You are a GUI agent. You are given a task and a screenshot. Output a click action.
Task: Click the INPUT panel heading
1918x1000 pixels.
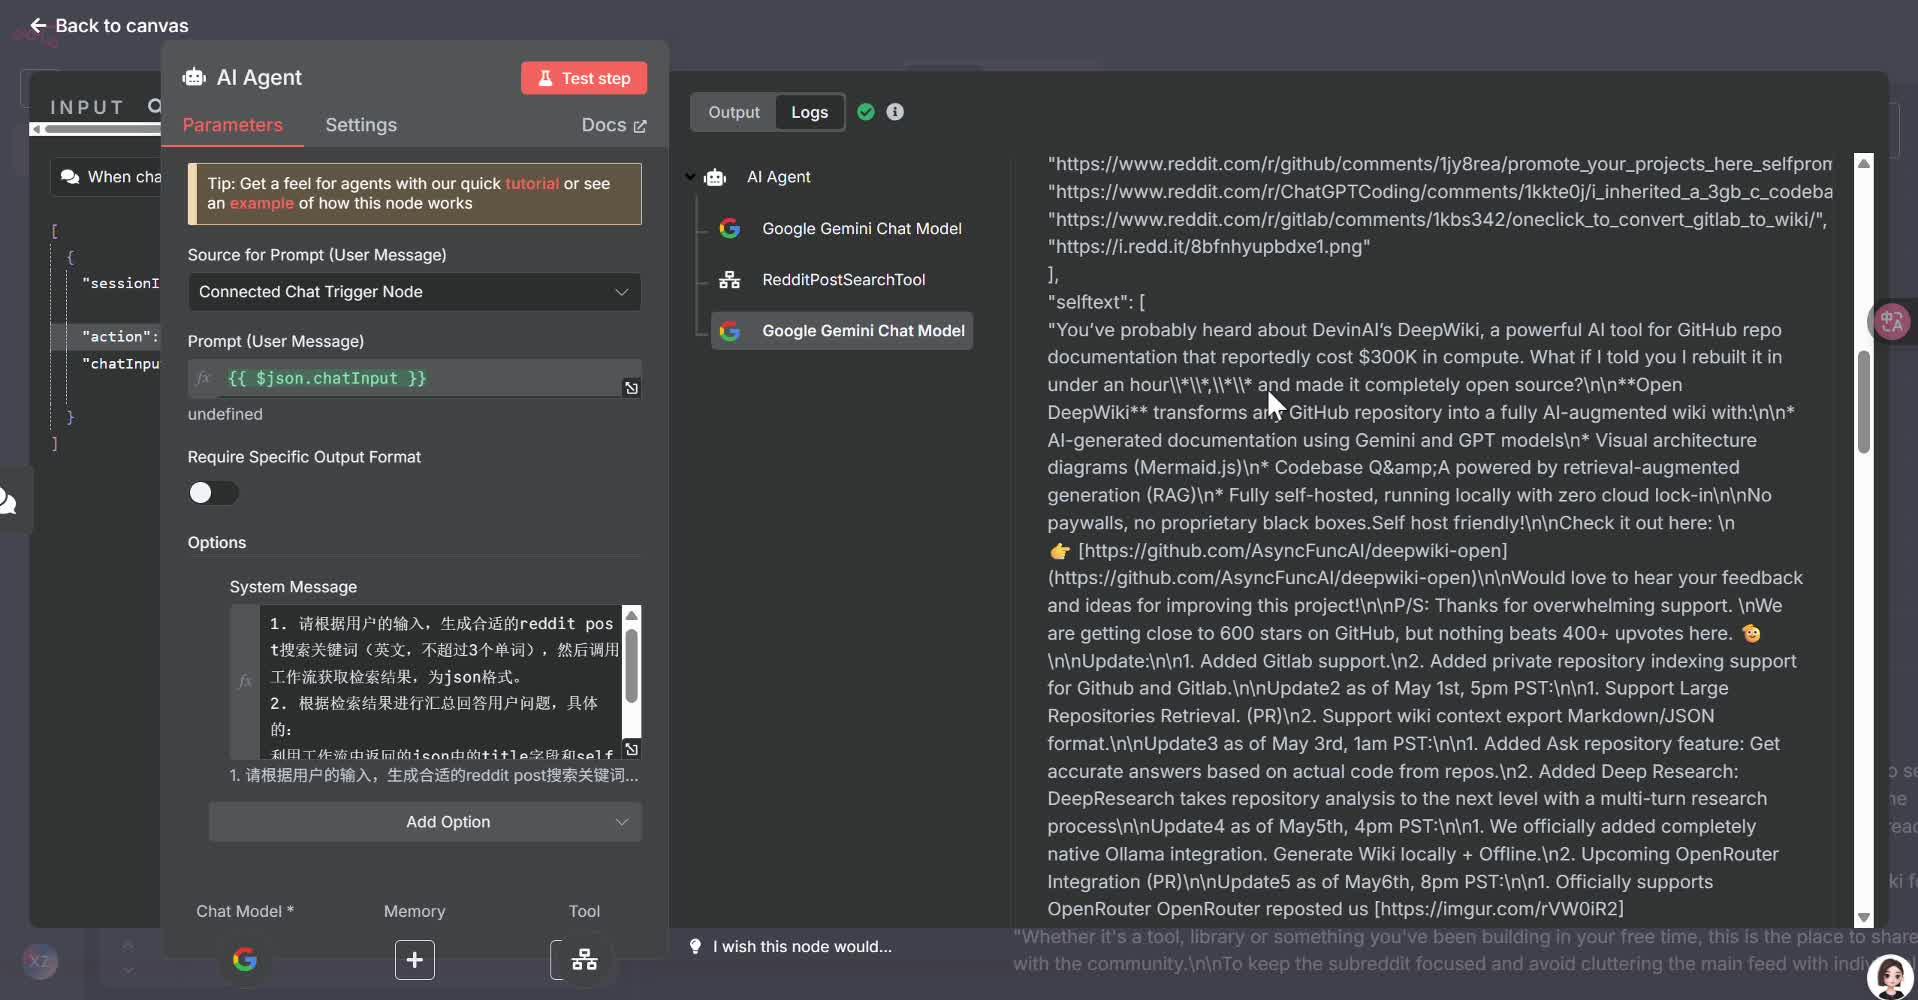[x=87, y=107]
